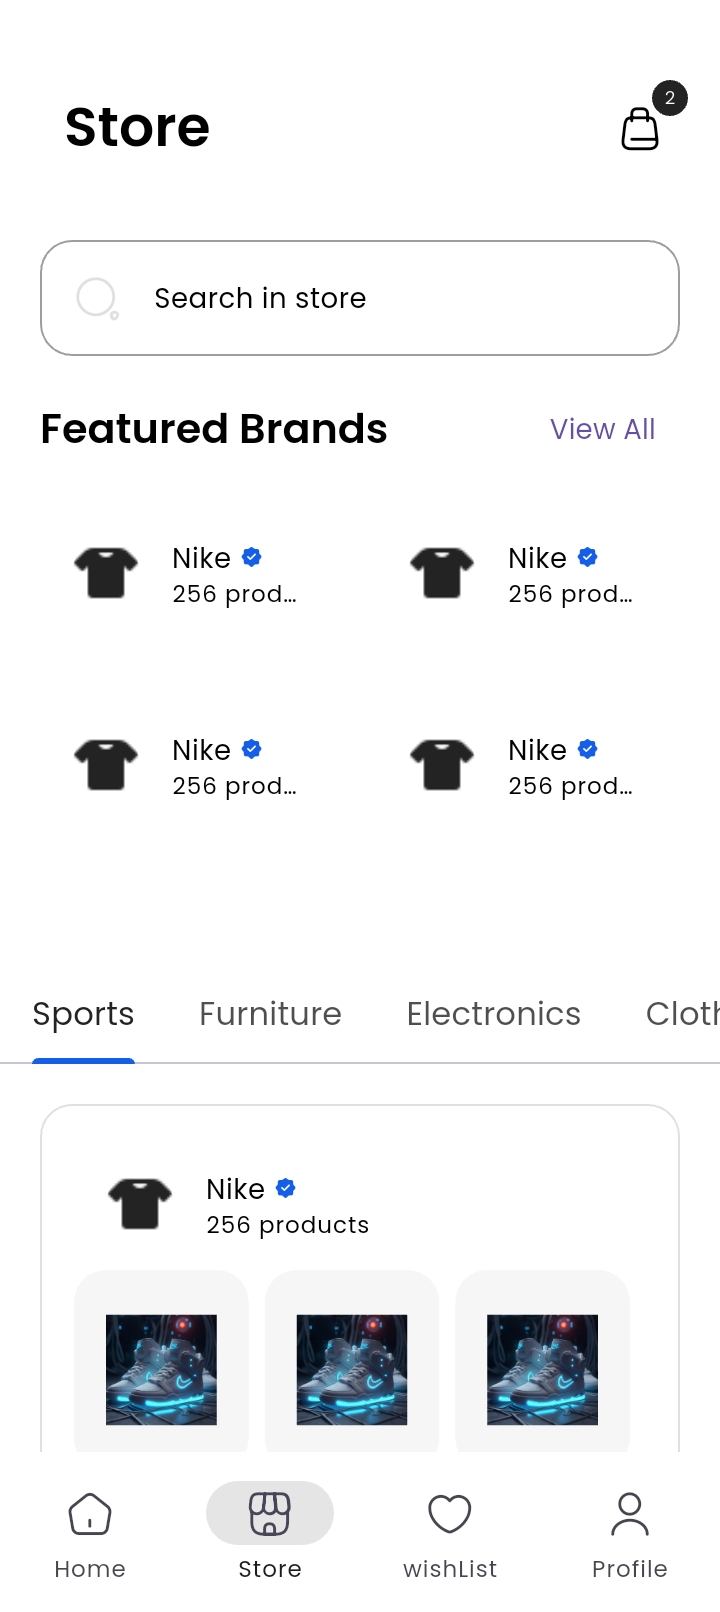Tap the top-left Nike brand t-shirt icon
The image size is (720, 1612).
106,573
